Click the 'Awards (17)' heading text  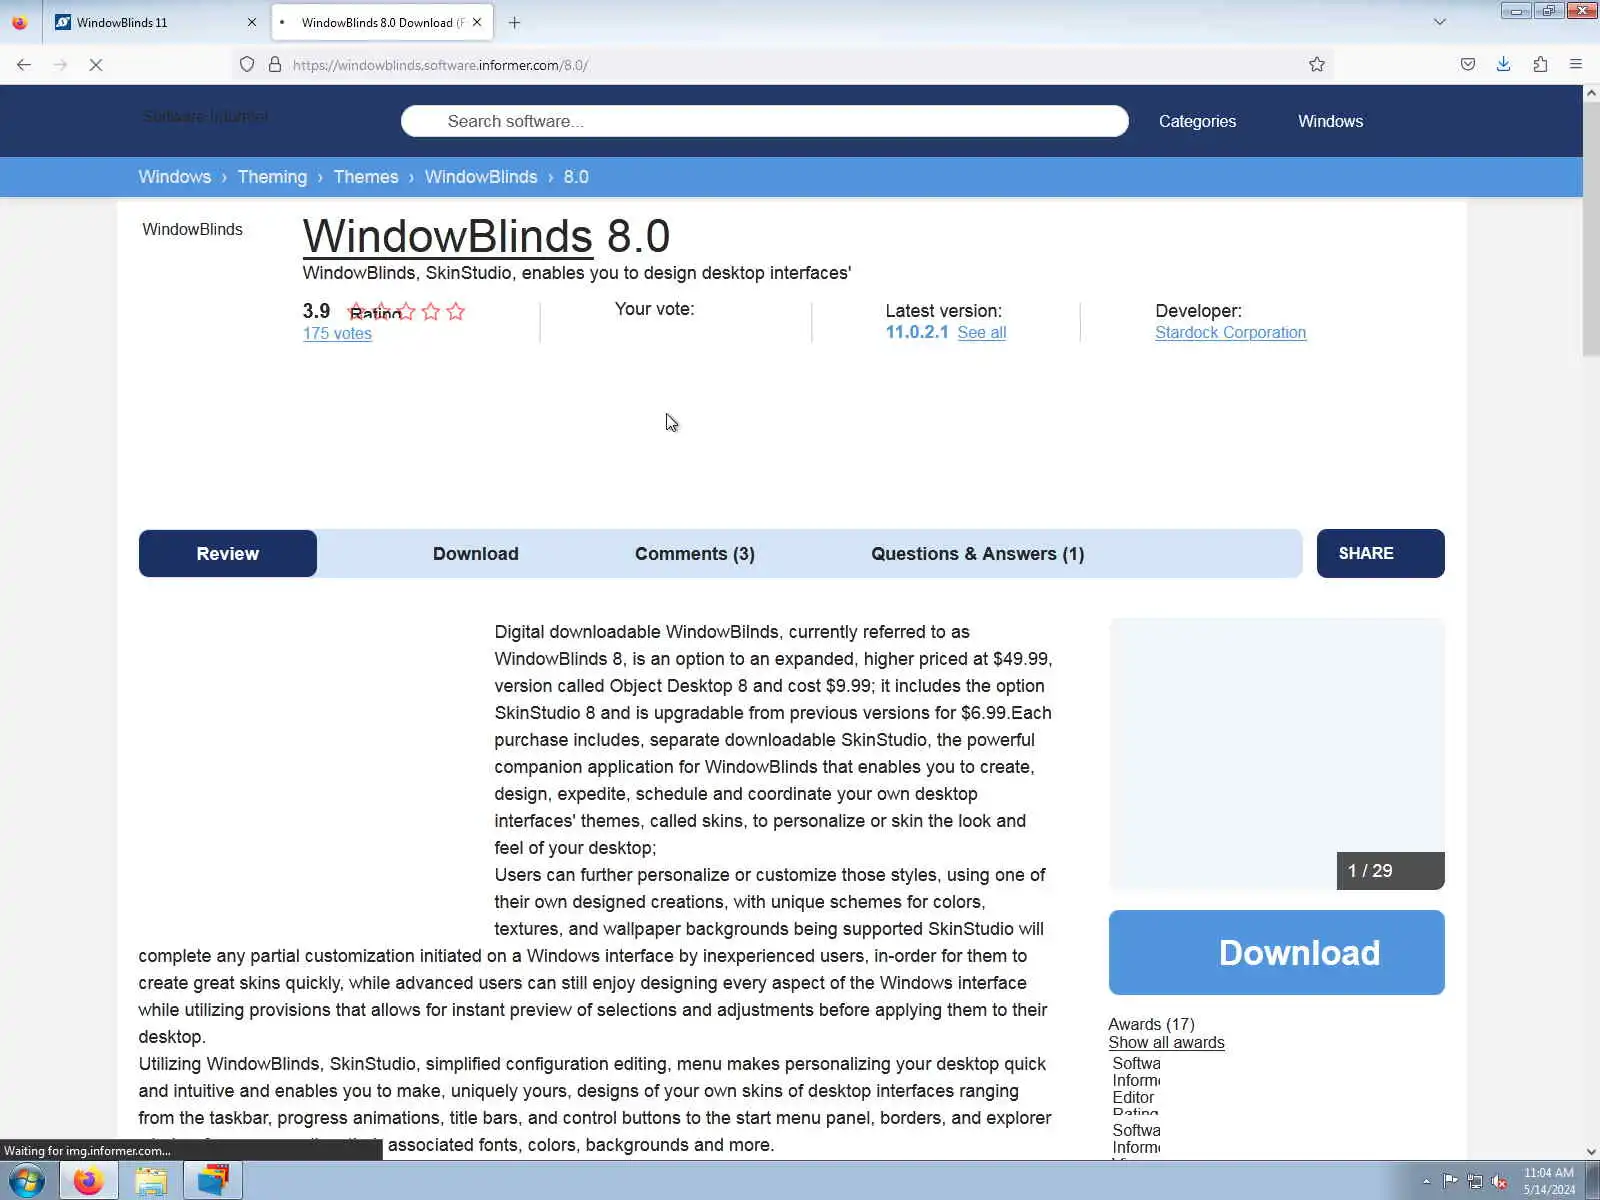tap(1151, 1024)
